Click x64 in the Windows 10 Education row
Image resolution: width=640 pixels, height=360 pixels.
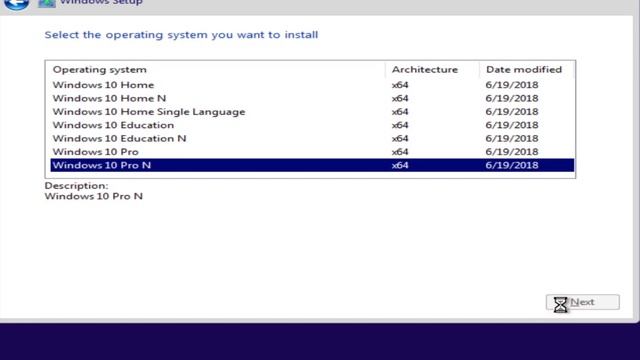400,125
